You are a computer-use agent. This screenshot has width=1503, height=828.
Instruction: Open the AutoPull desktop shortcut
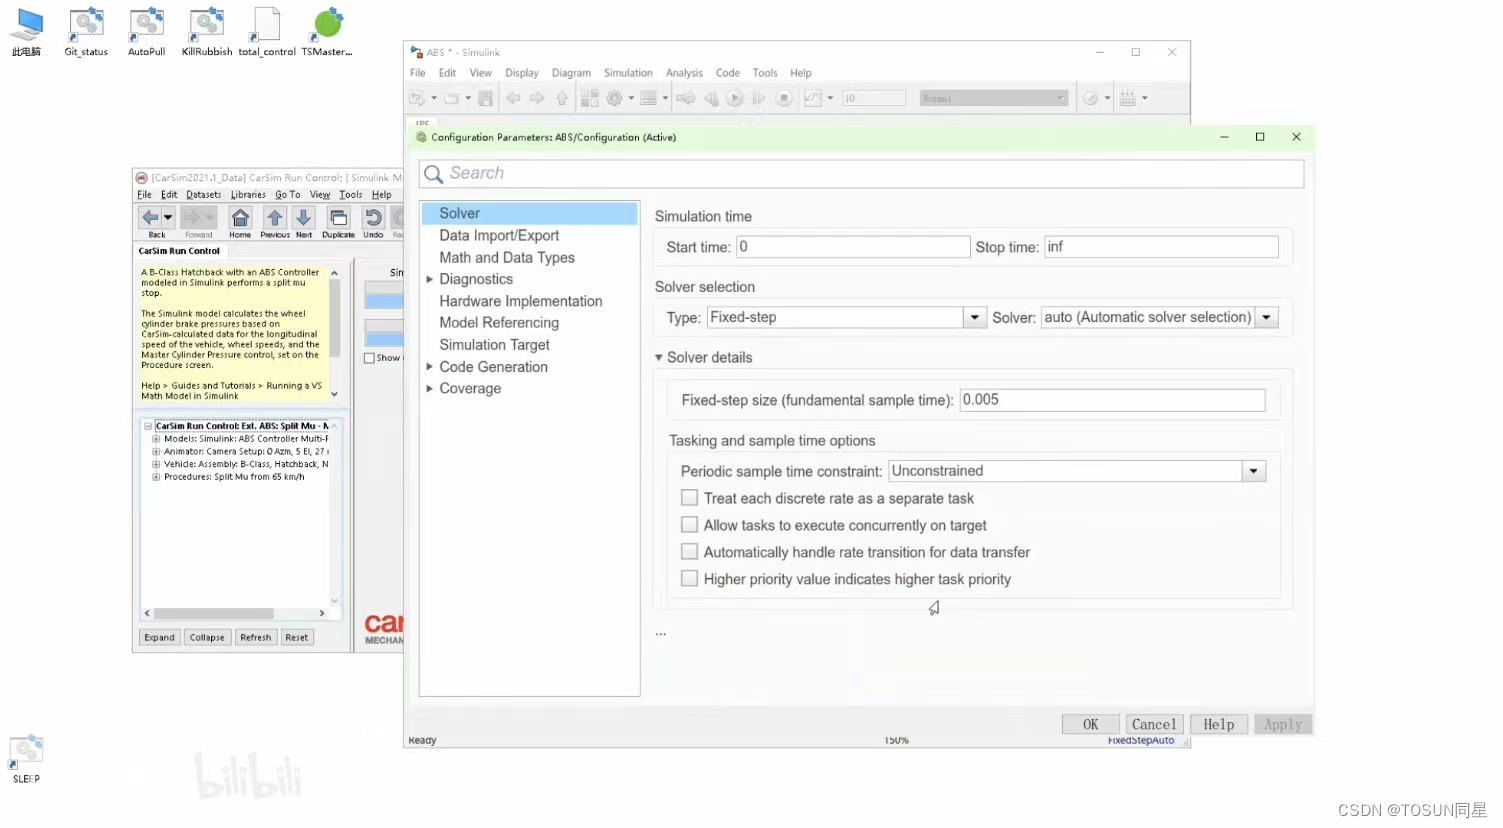click(x=146, y=32)
